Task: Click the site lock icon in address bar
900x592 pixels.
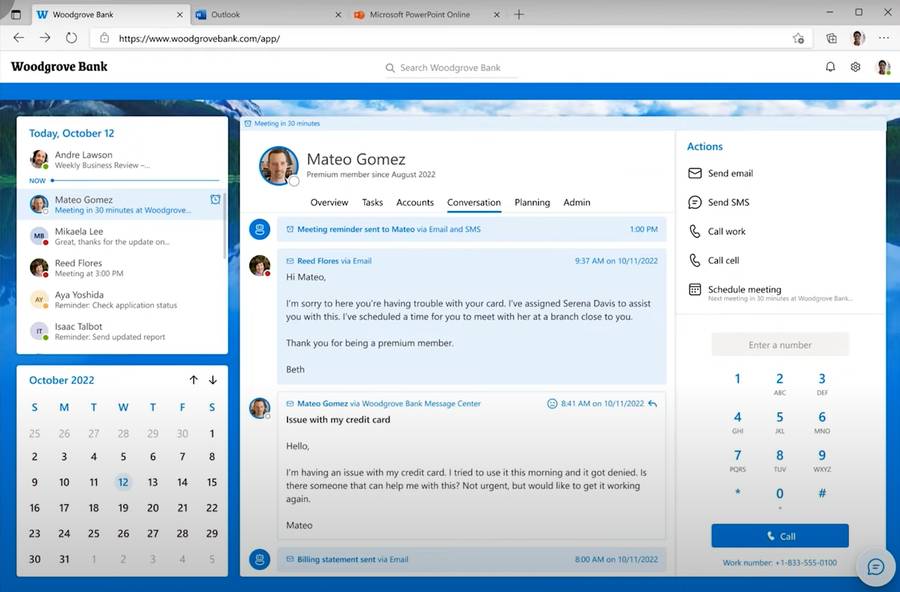Action: 104,38
